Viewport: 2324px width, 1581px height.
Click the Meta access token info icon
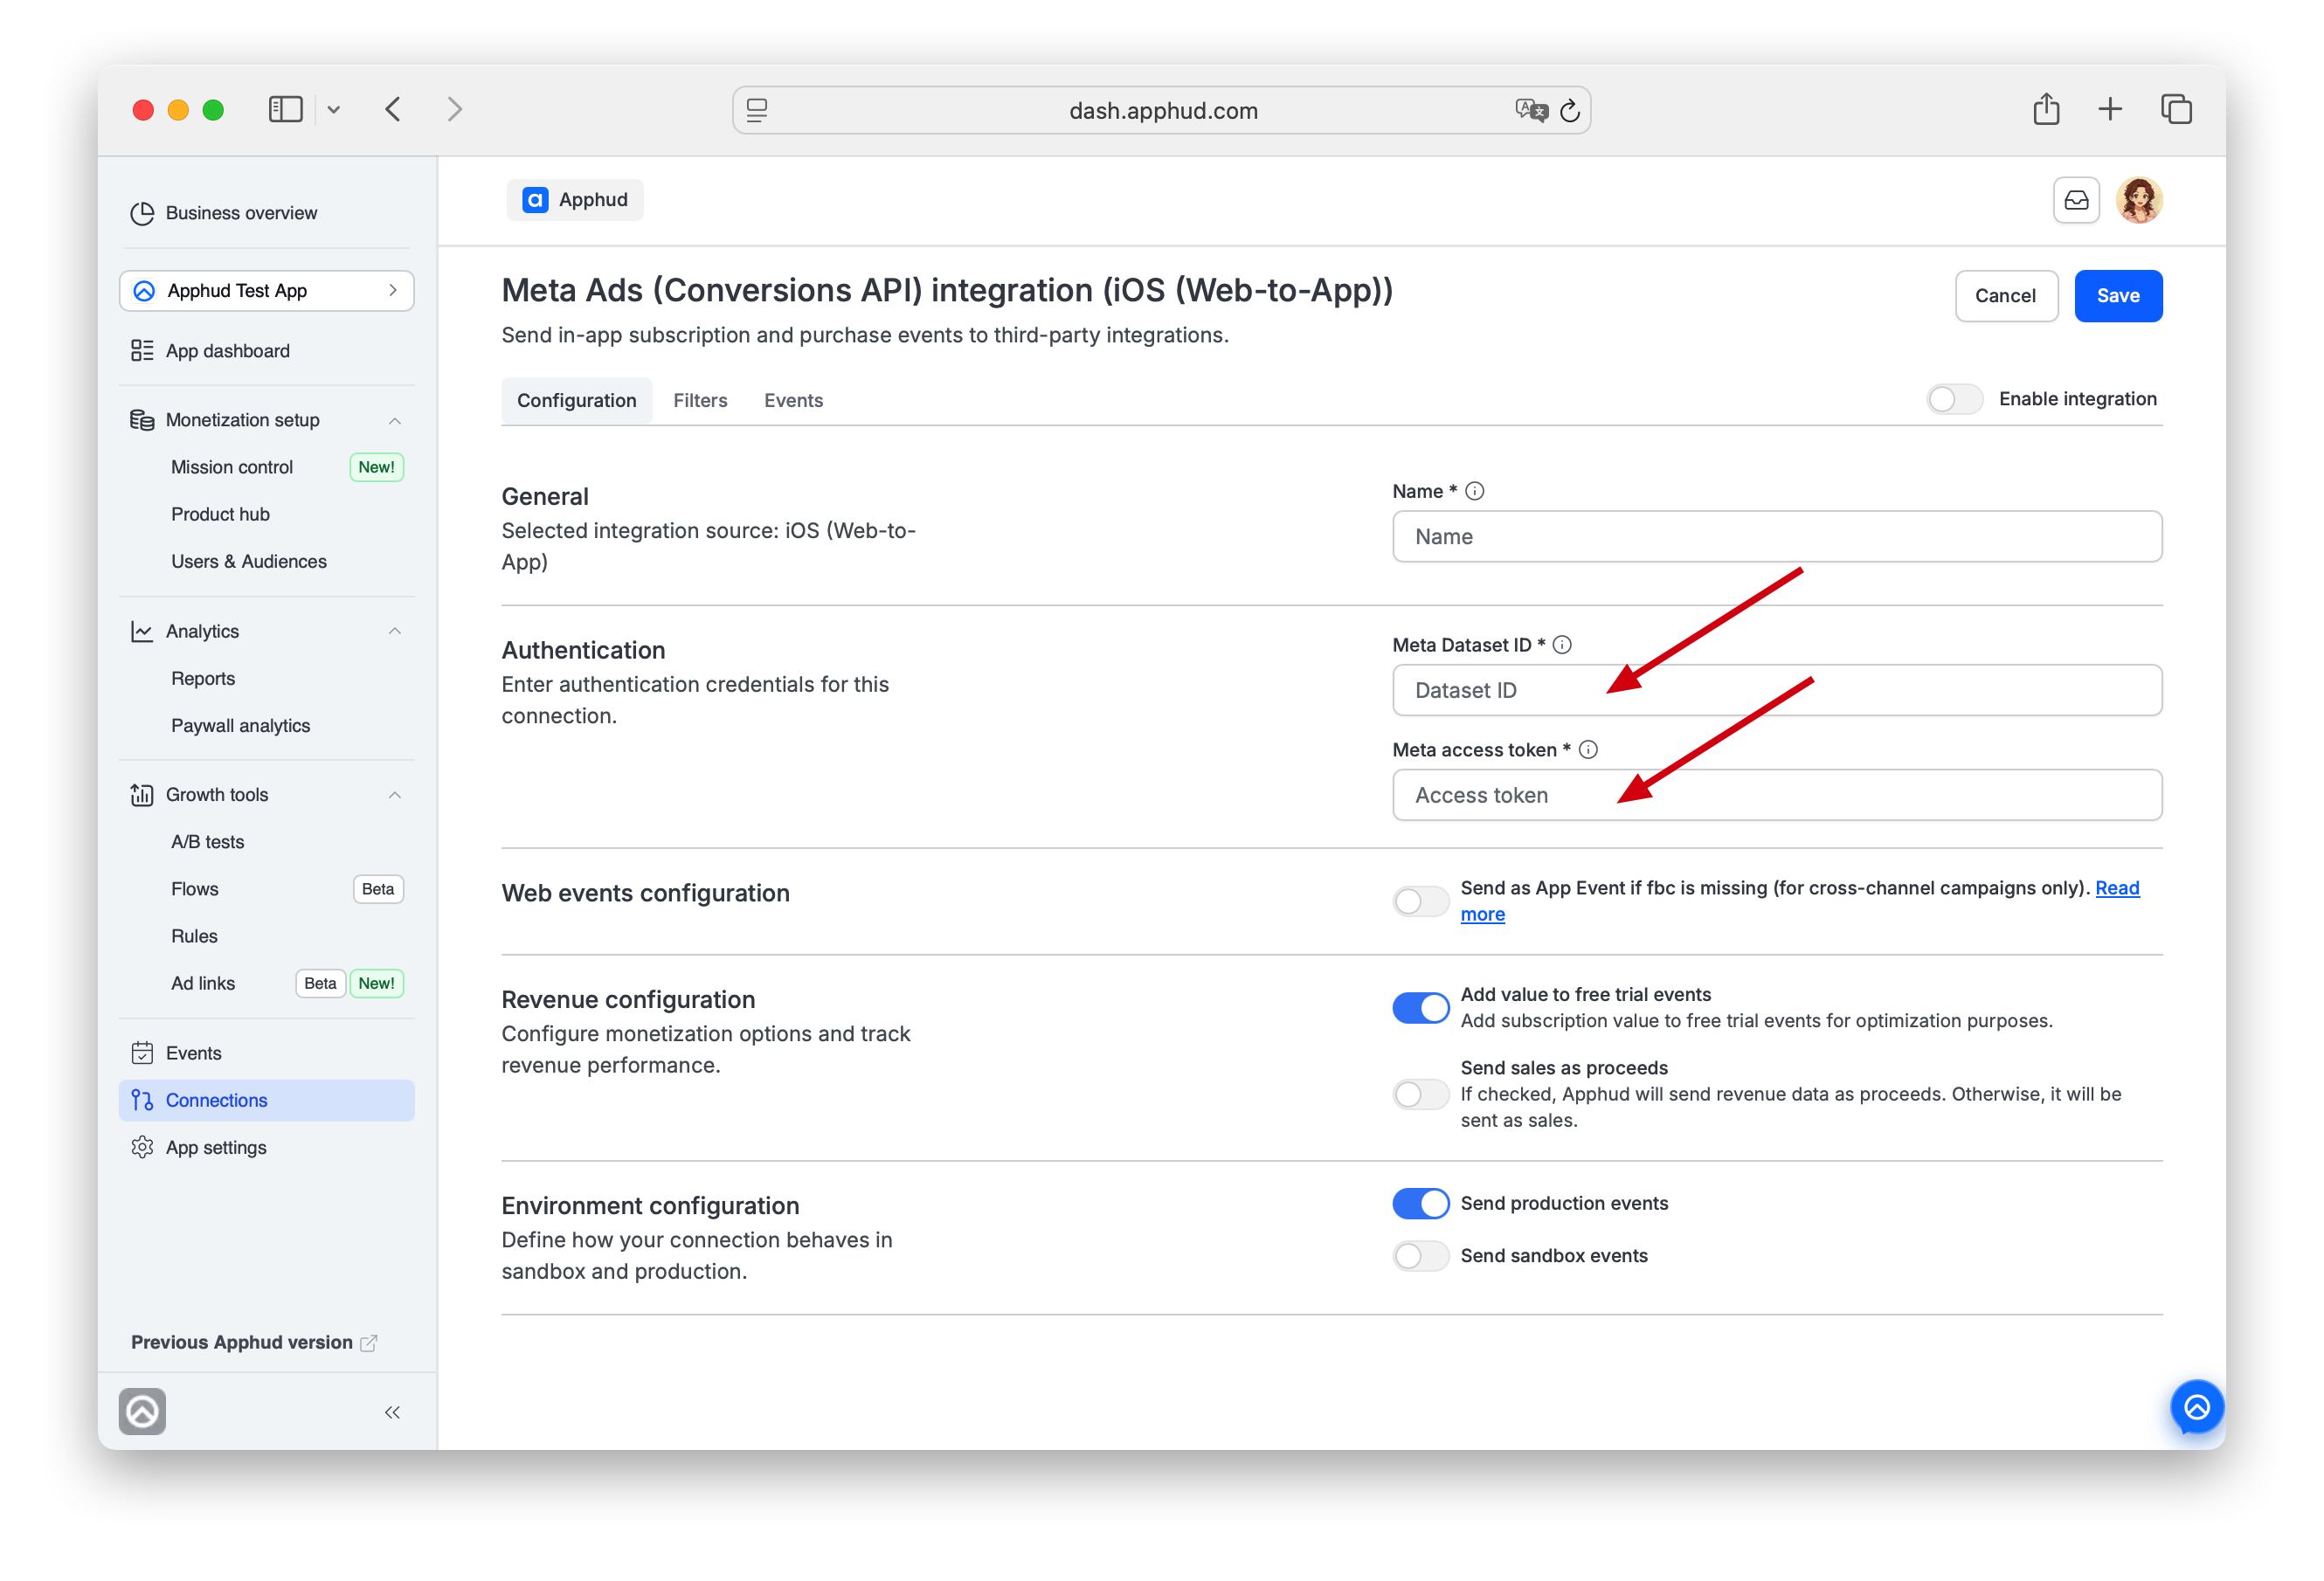[x=1588, y=750]
